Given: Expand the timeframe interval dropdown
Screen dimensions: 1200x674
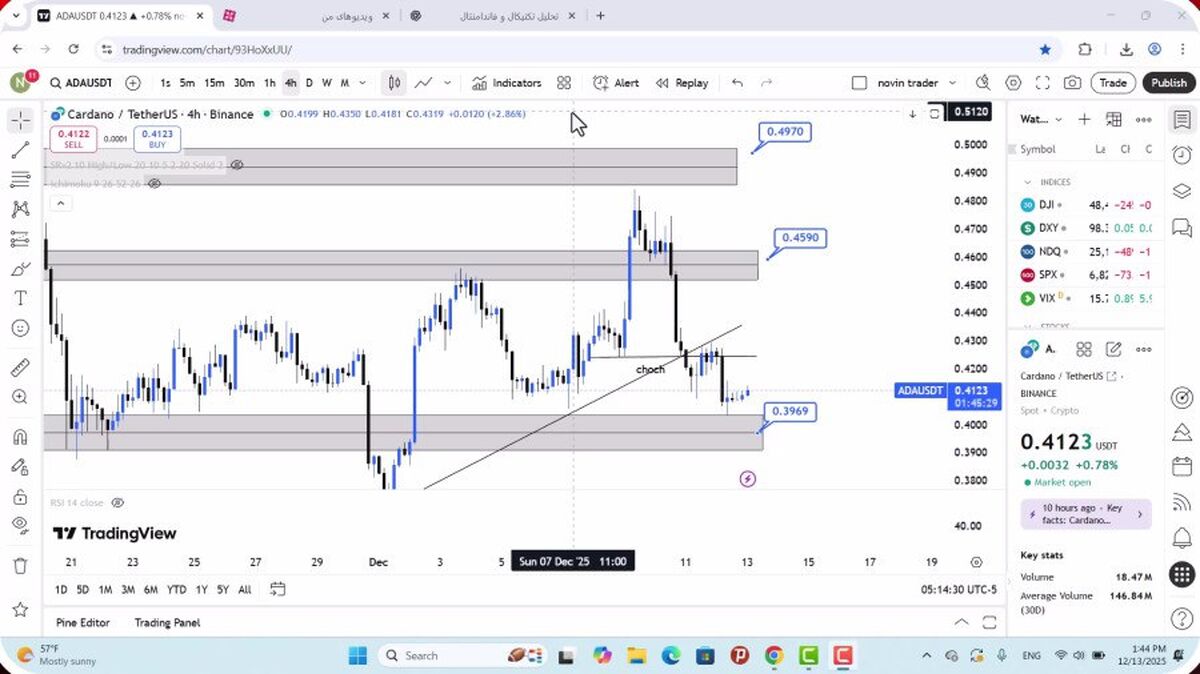Looking at the screenshot, I should click(x=362, y=83).
